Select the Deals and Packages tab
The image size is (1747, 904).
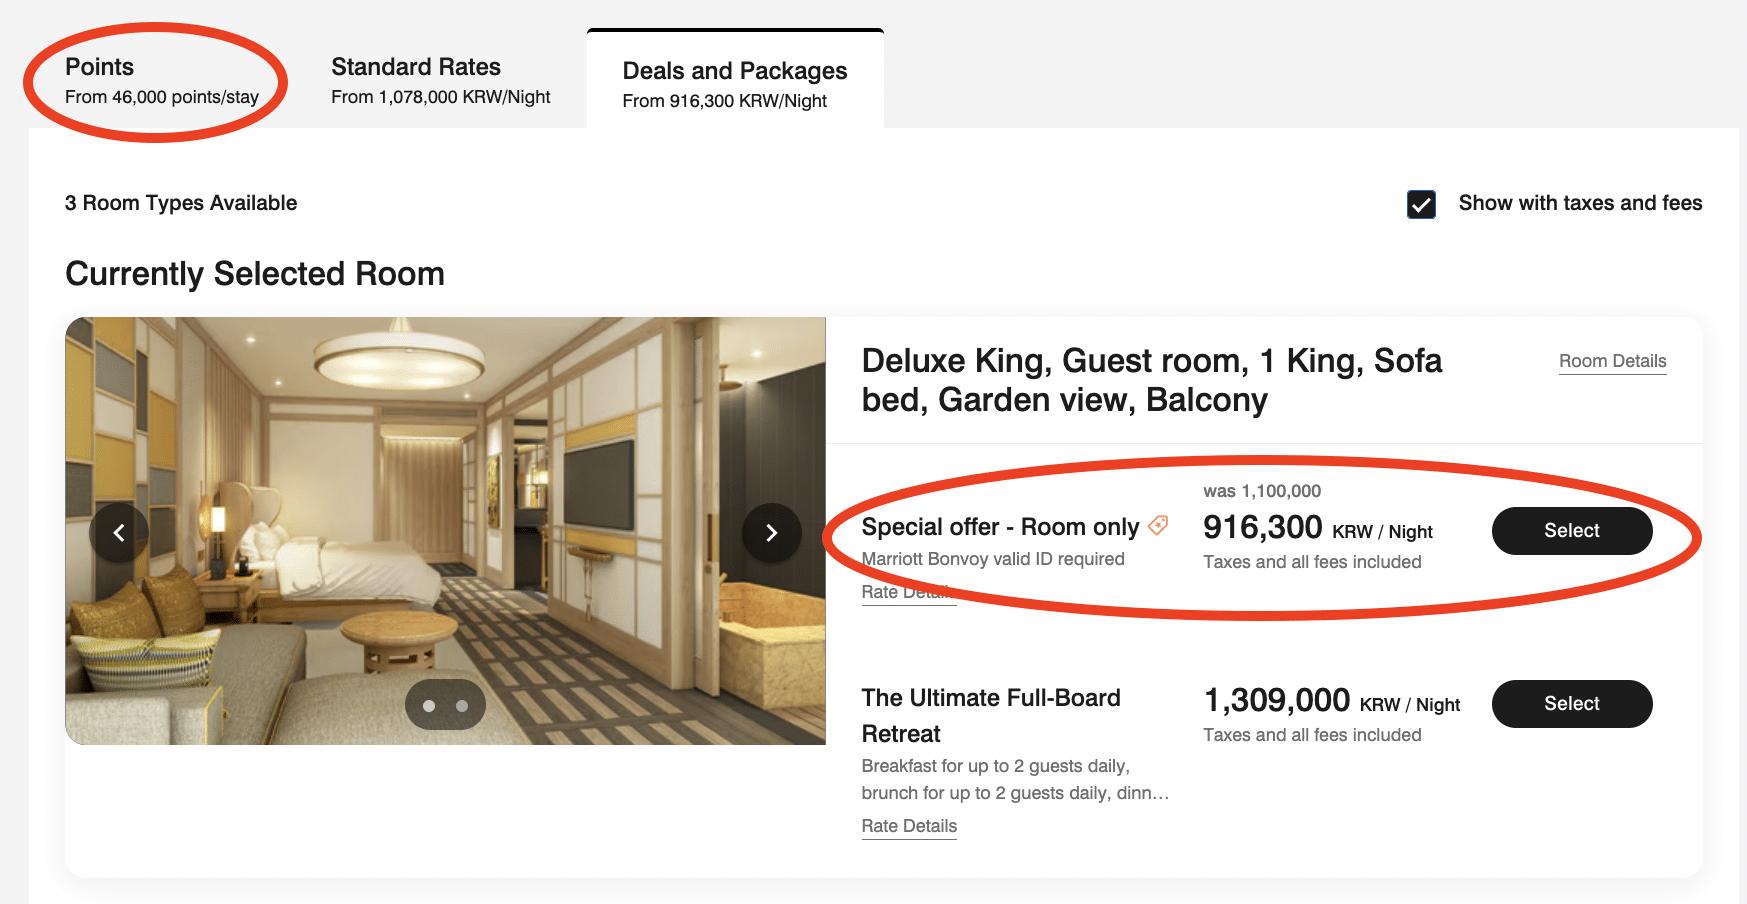click(734, 84)
